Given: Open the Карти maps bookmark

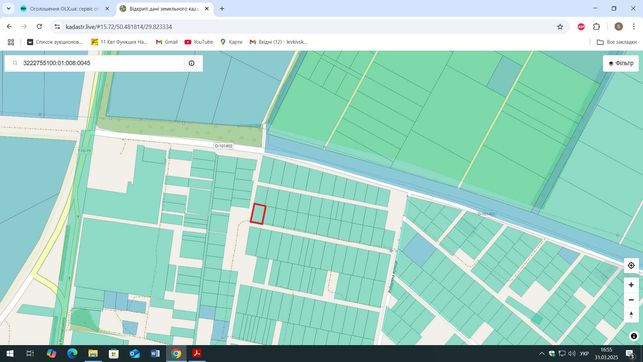Looking at the screenshot, I should point(231,42).
